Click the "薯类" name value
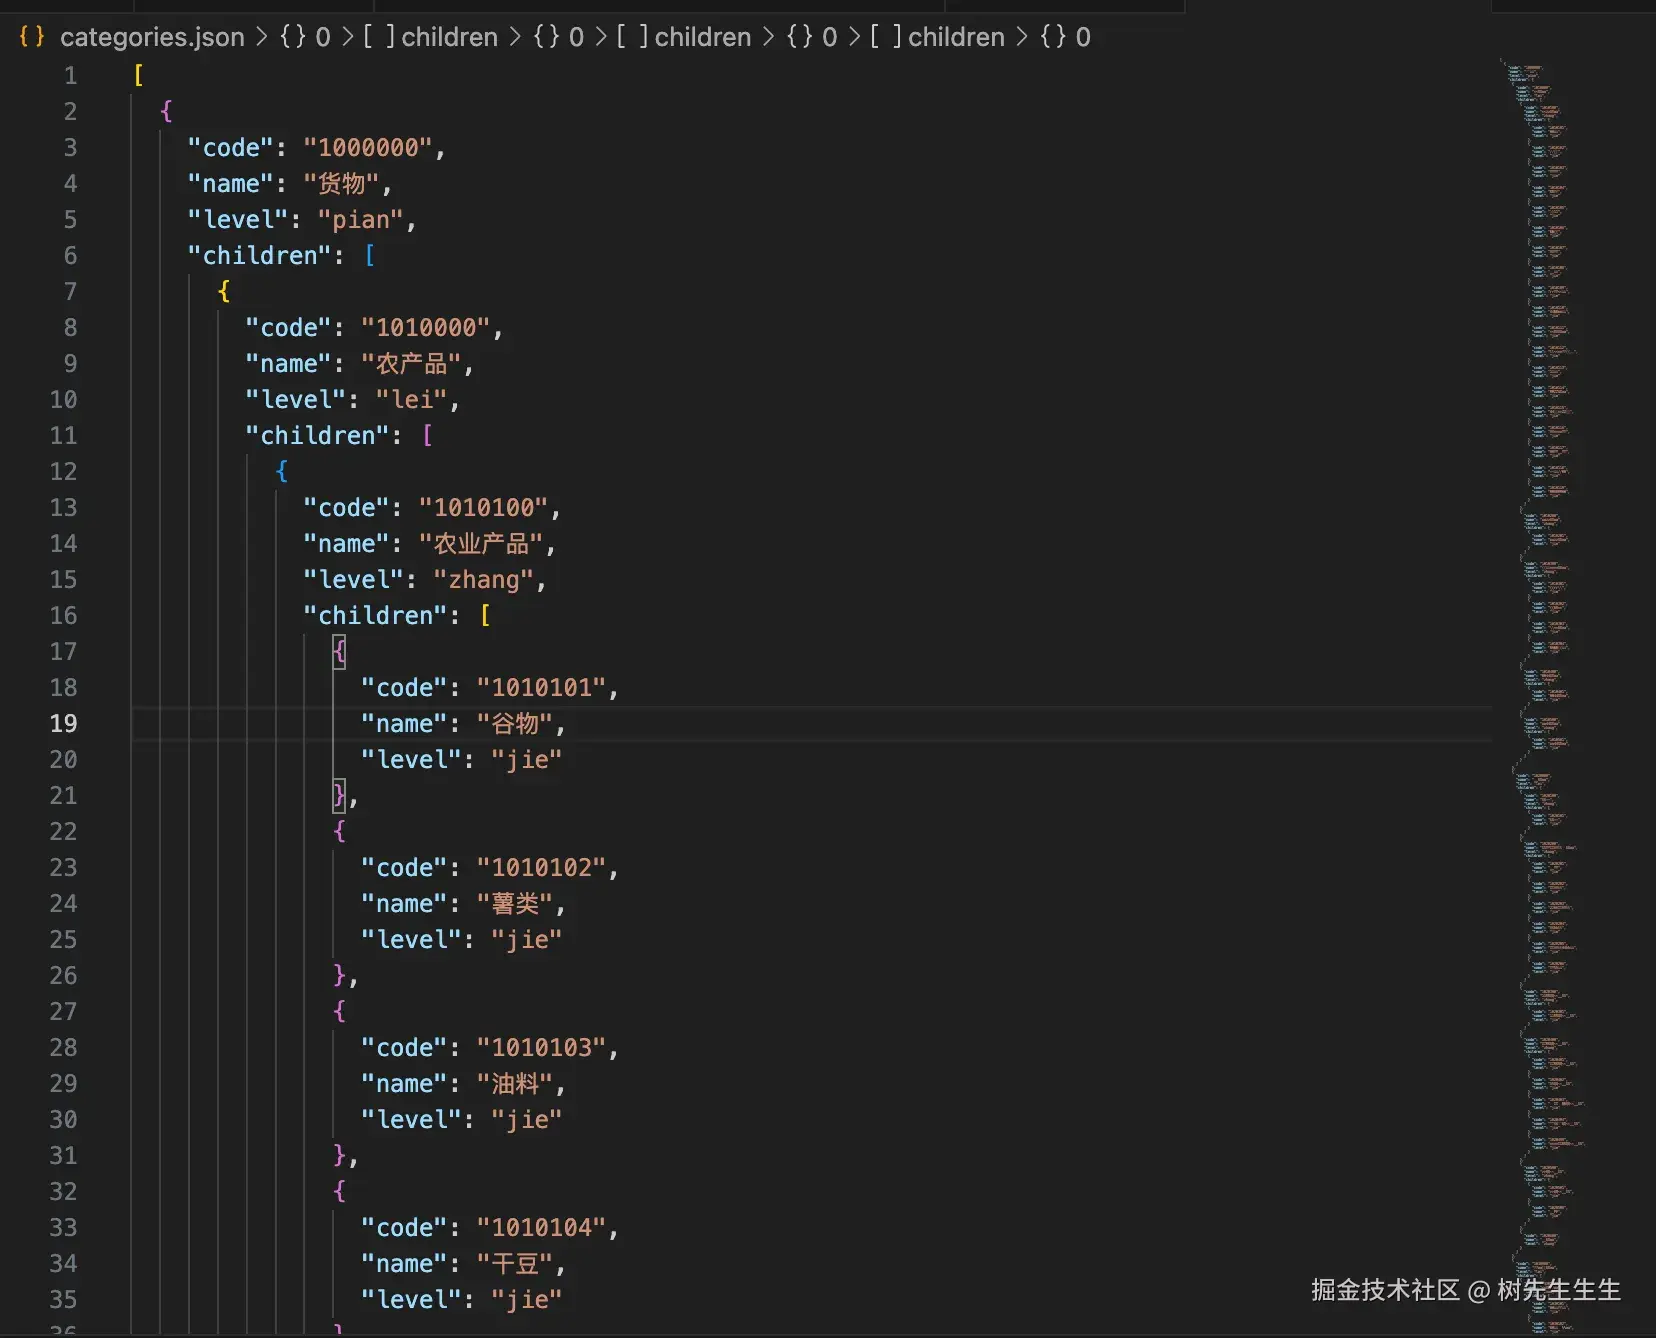The width and height of the screenshot is (1656, 1338). click(516, 903)
